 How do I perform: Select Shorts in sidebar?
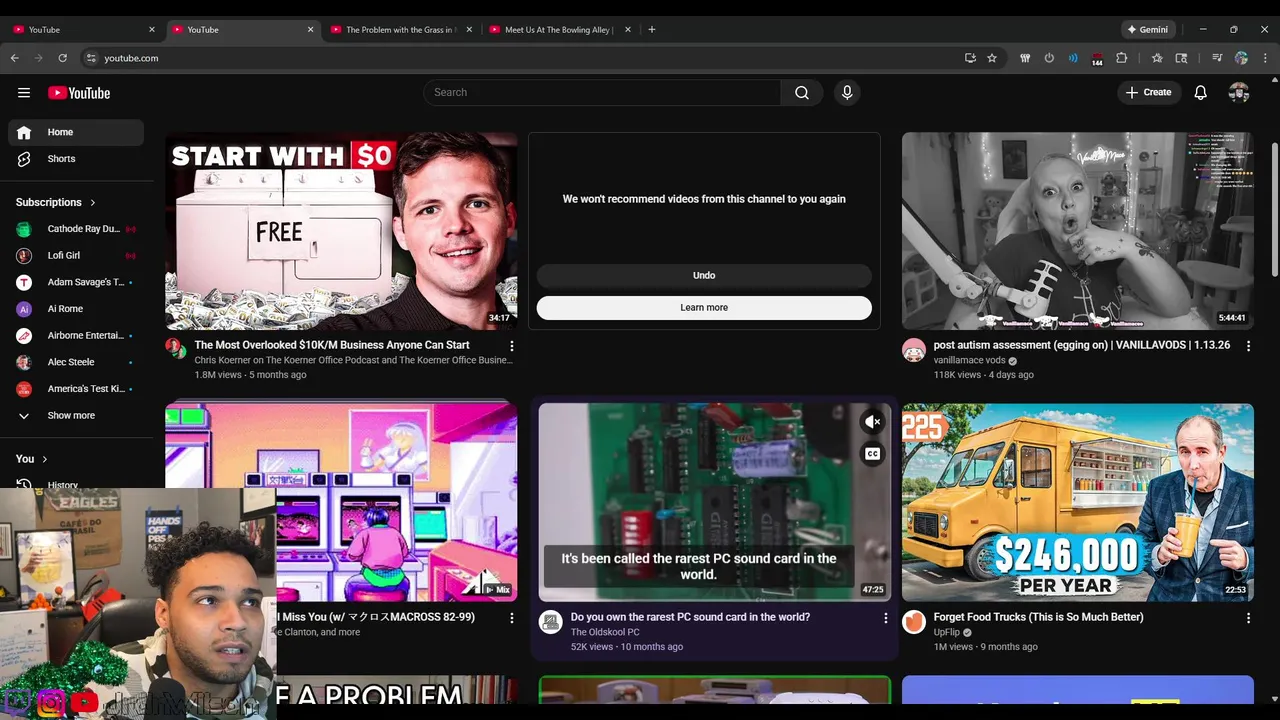(76, 159)
